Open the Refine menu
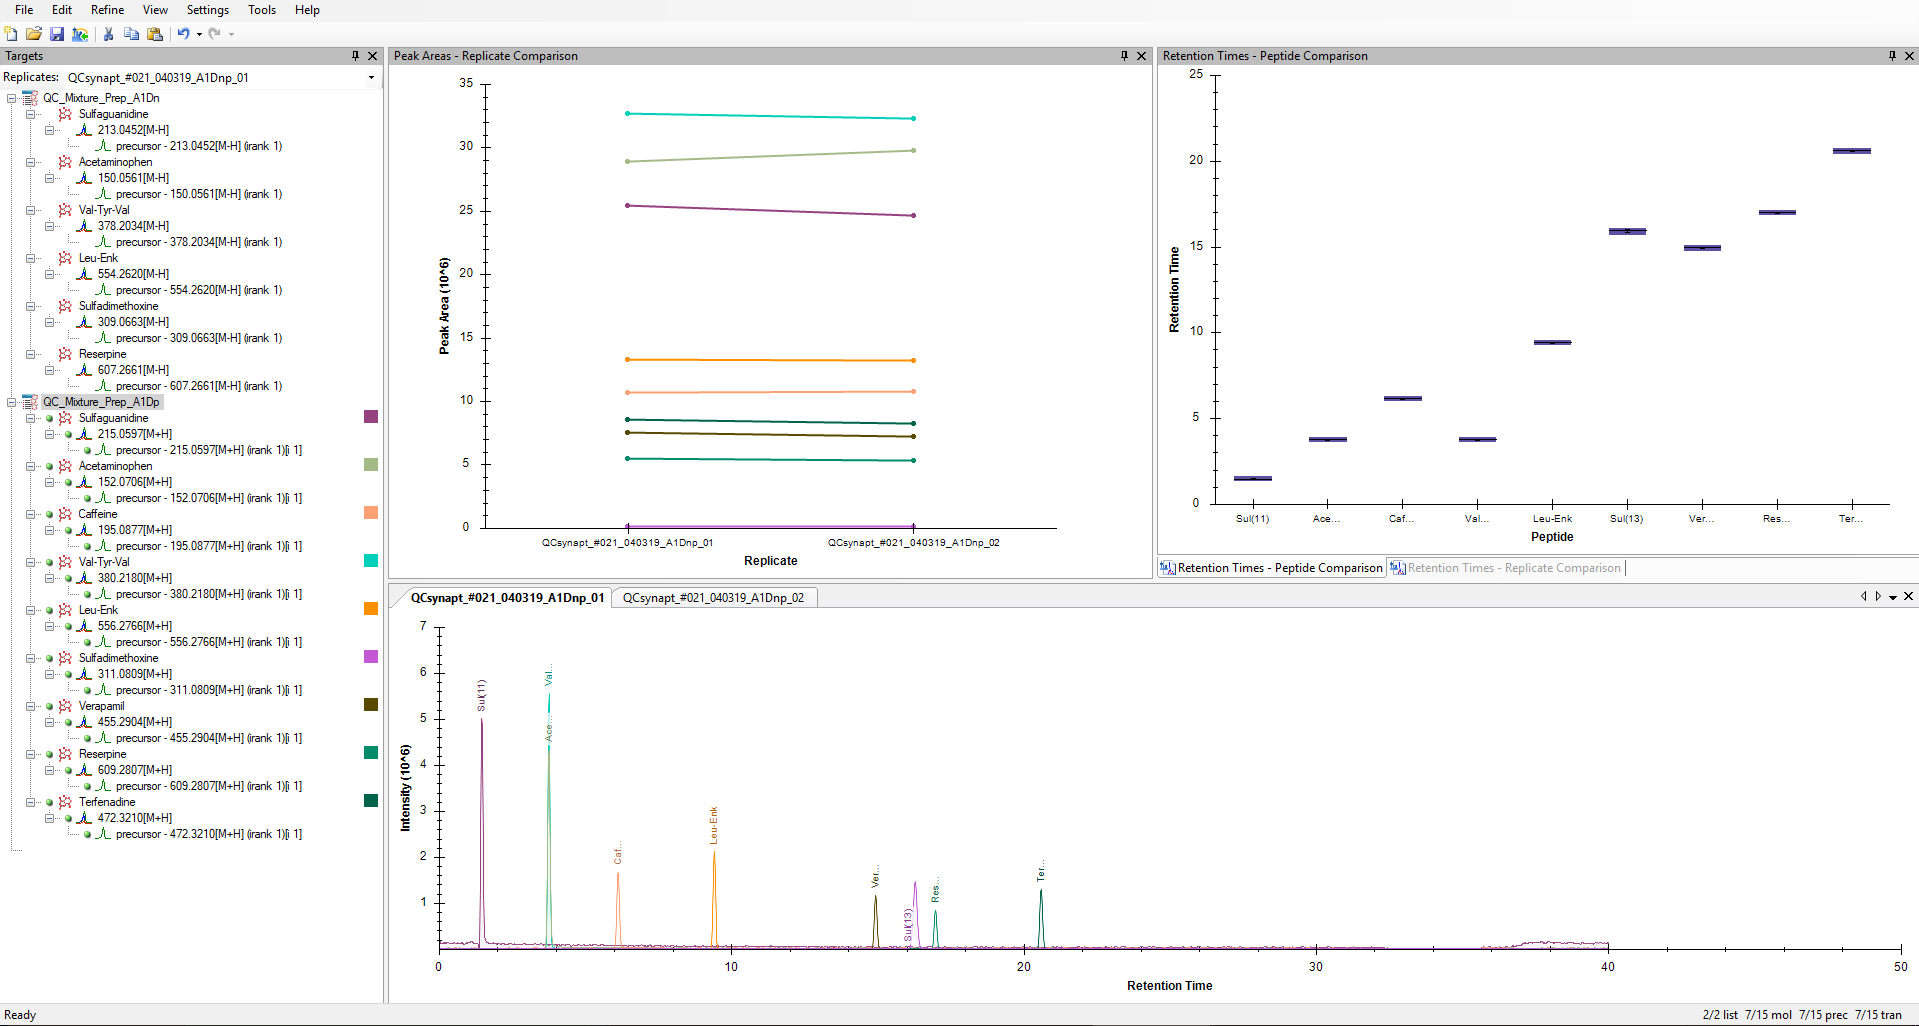The height and width of the screenshot is (1026, 1919). pos(107,10)
